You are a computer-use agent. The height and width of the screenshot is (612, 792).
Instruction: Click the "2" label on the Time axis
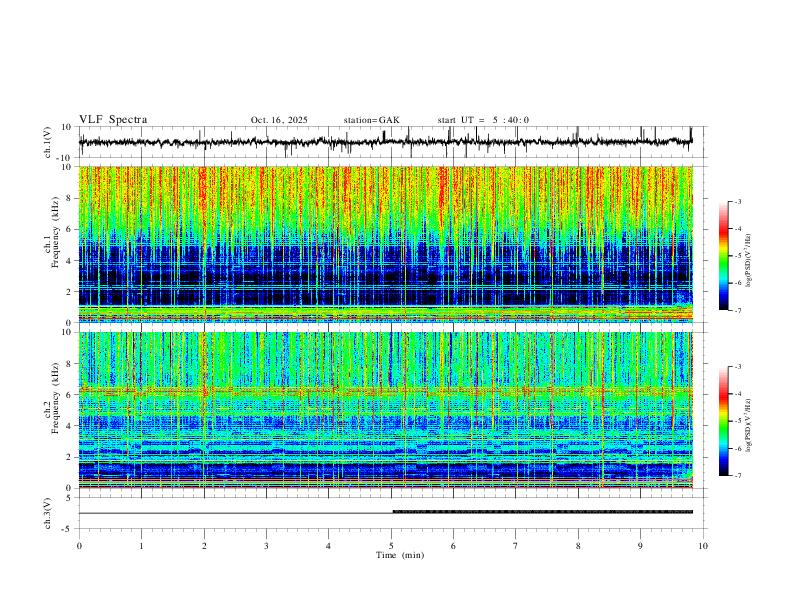tap(204, 546)
